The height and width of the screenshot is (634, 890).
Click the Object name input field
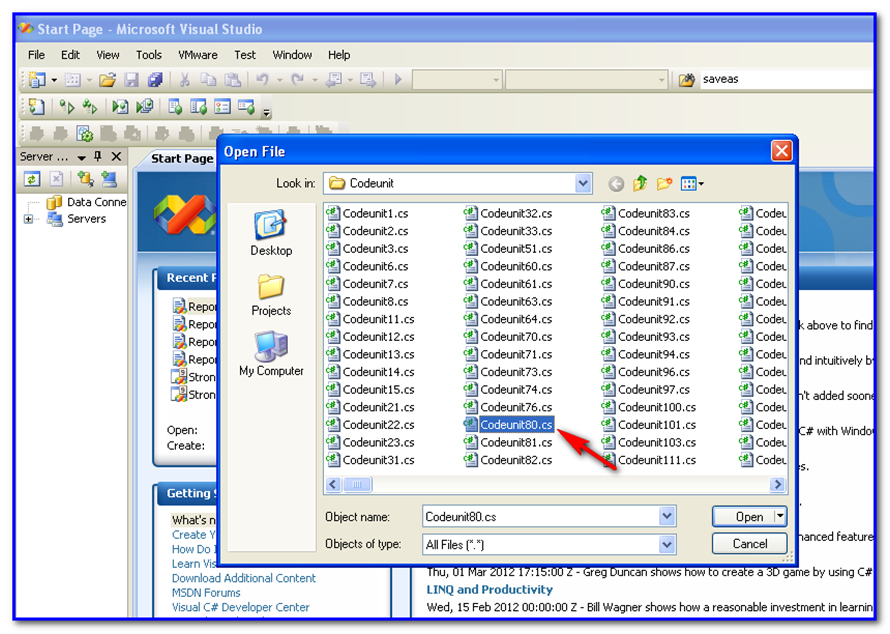click(x=541, y=517)
